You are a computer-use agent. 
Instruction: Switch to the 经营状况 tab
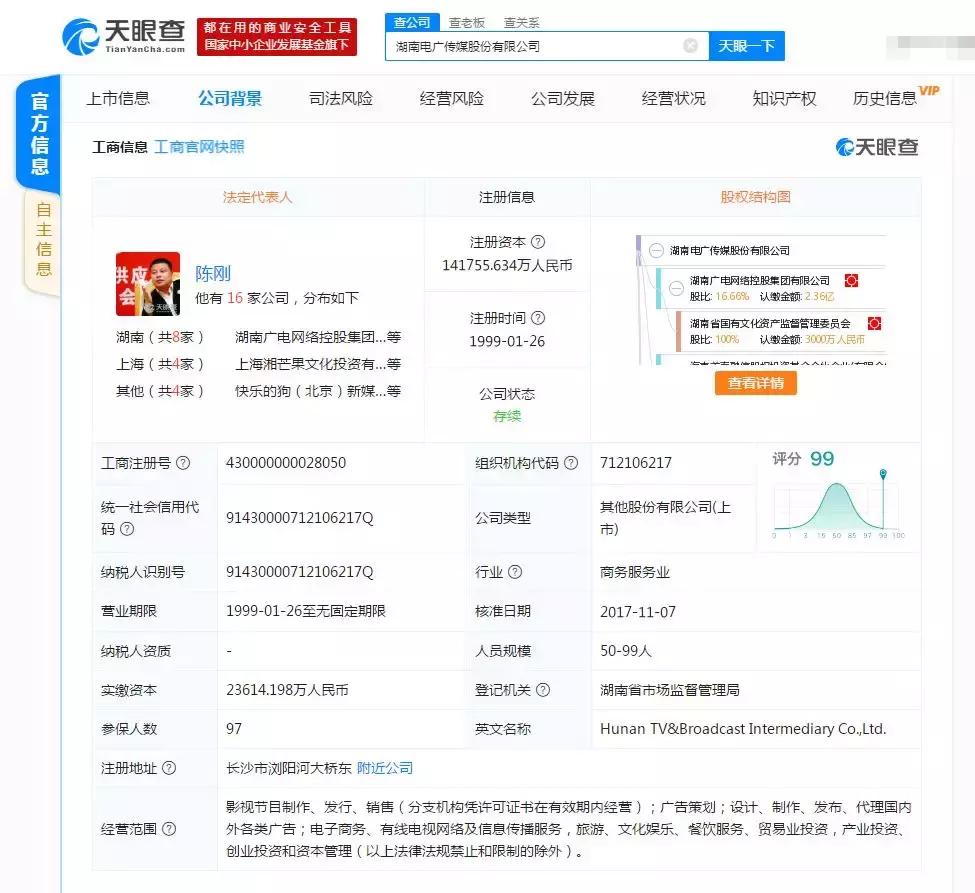point(673,98)
